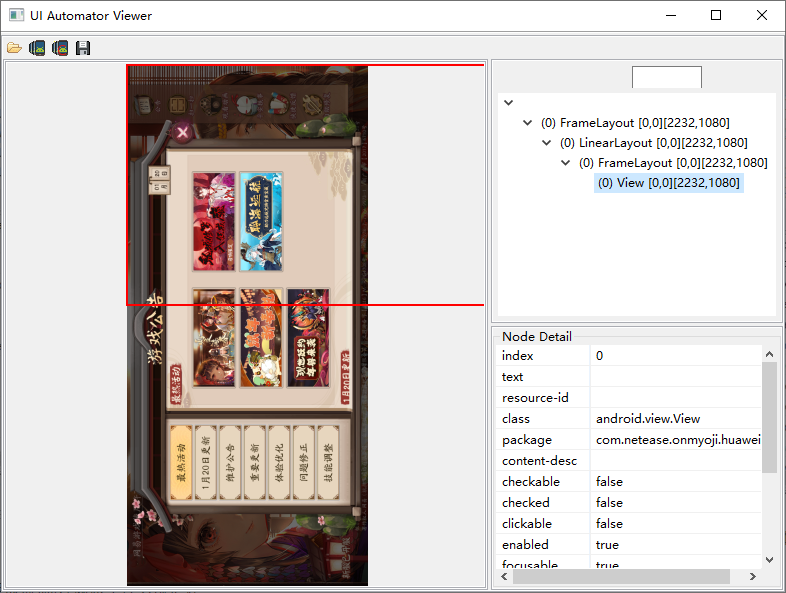Viewport: 786px width, 593px height.
Task: Select the package value com.netease.onmyoji.huawei
Action: coord(676,440)
